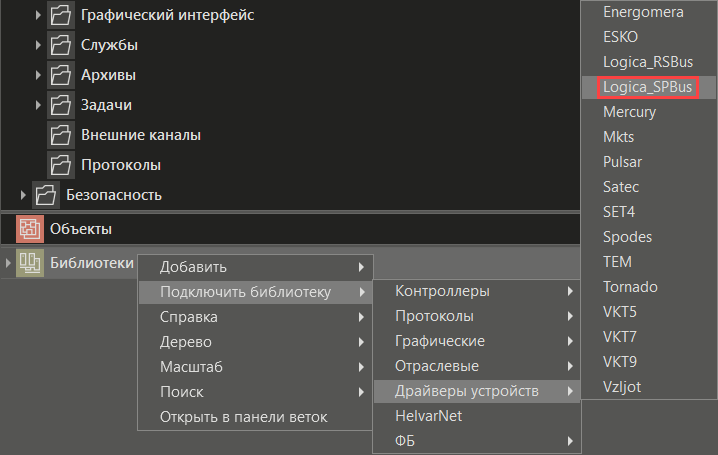Open the Добавить submenu arrow
The width and height of the screenshot is (718, 455).
(x=361, y=267)
